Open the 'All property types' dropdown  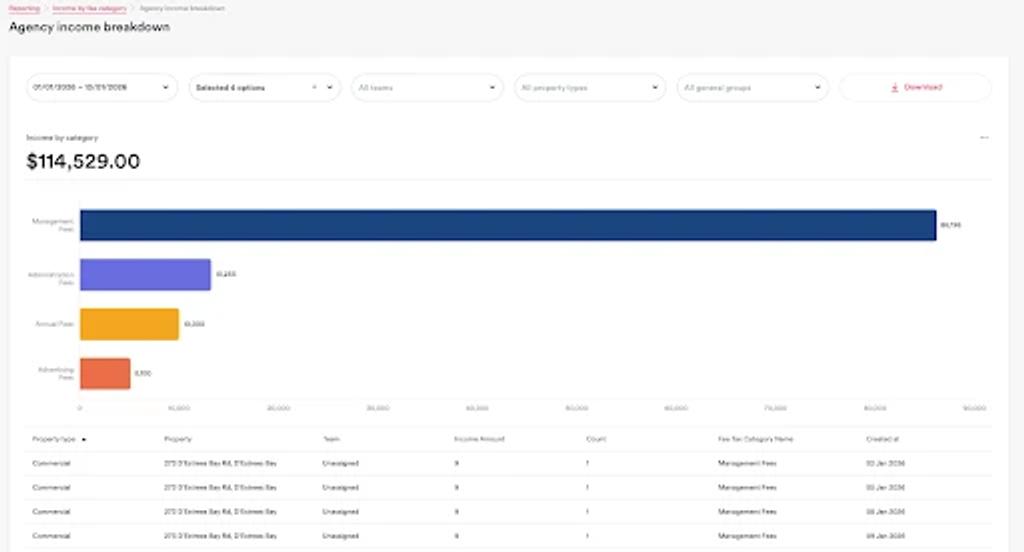(x=590, y=88)
